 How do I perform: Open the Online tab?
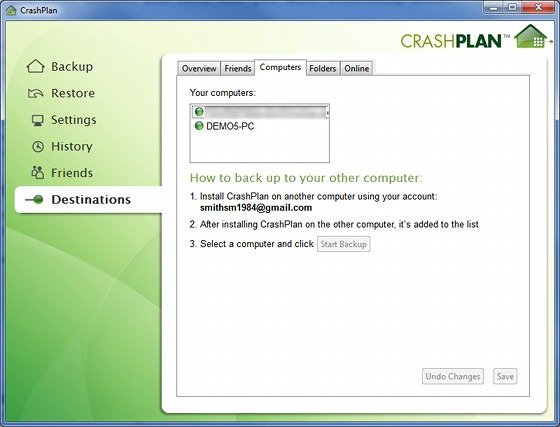[x=356, y=68]
